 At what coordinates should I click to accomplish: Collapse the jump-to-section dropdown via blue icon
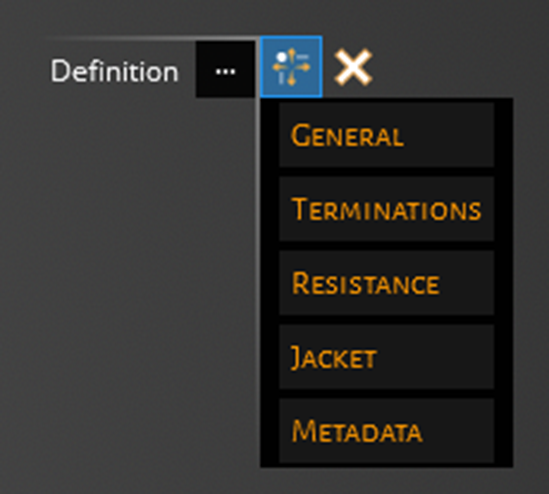coord(291,67)
